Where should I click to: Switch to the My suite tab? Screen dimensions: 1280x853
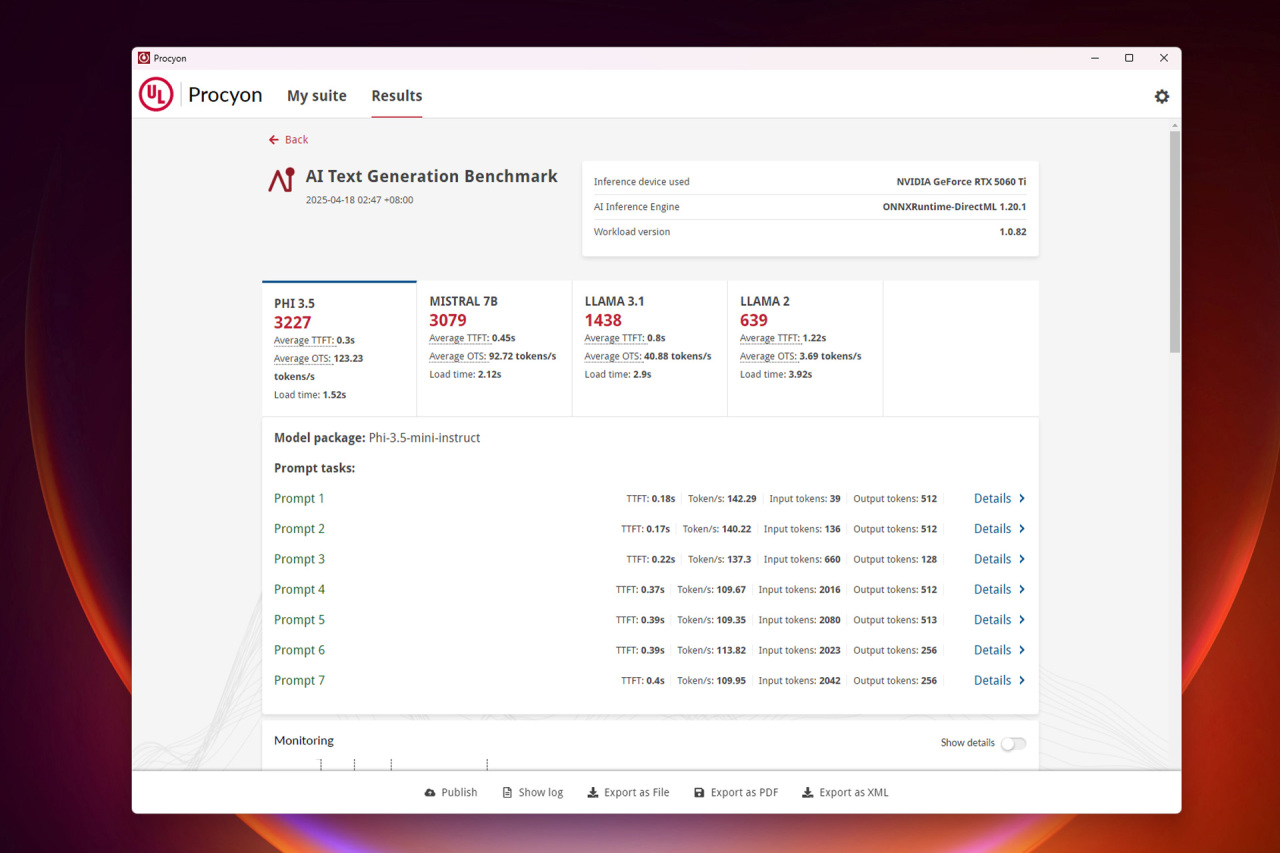point(317,96)
